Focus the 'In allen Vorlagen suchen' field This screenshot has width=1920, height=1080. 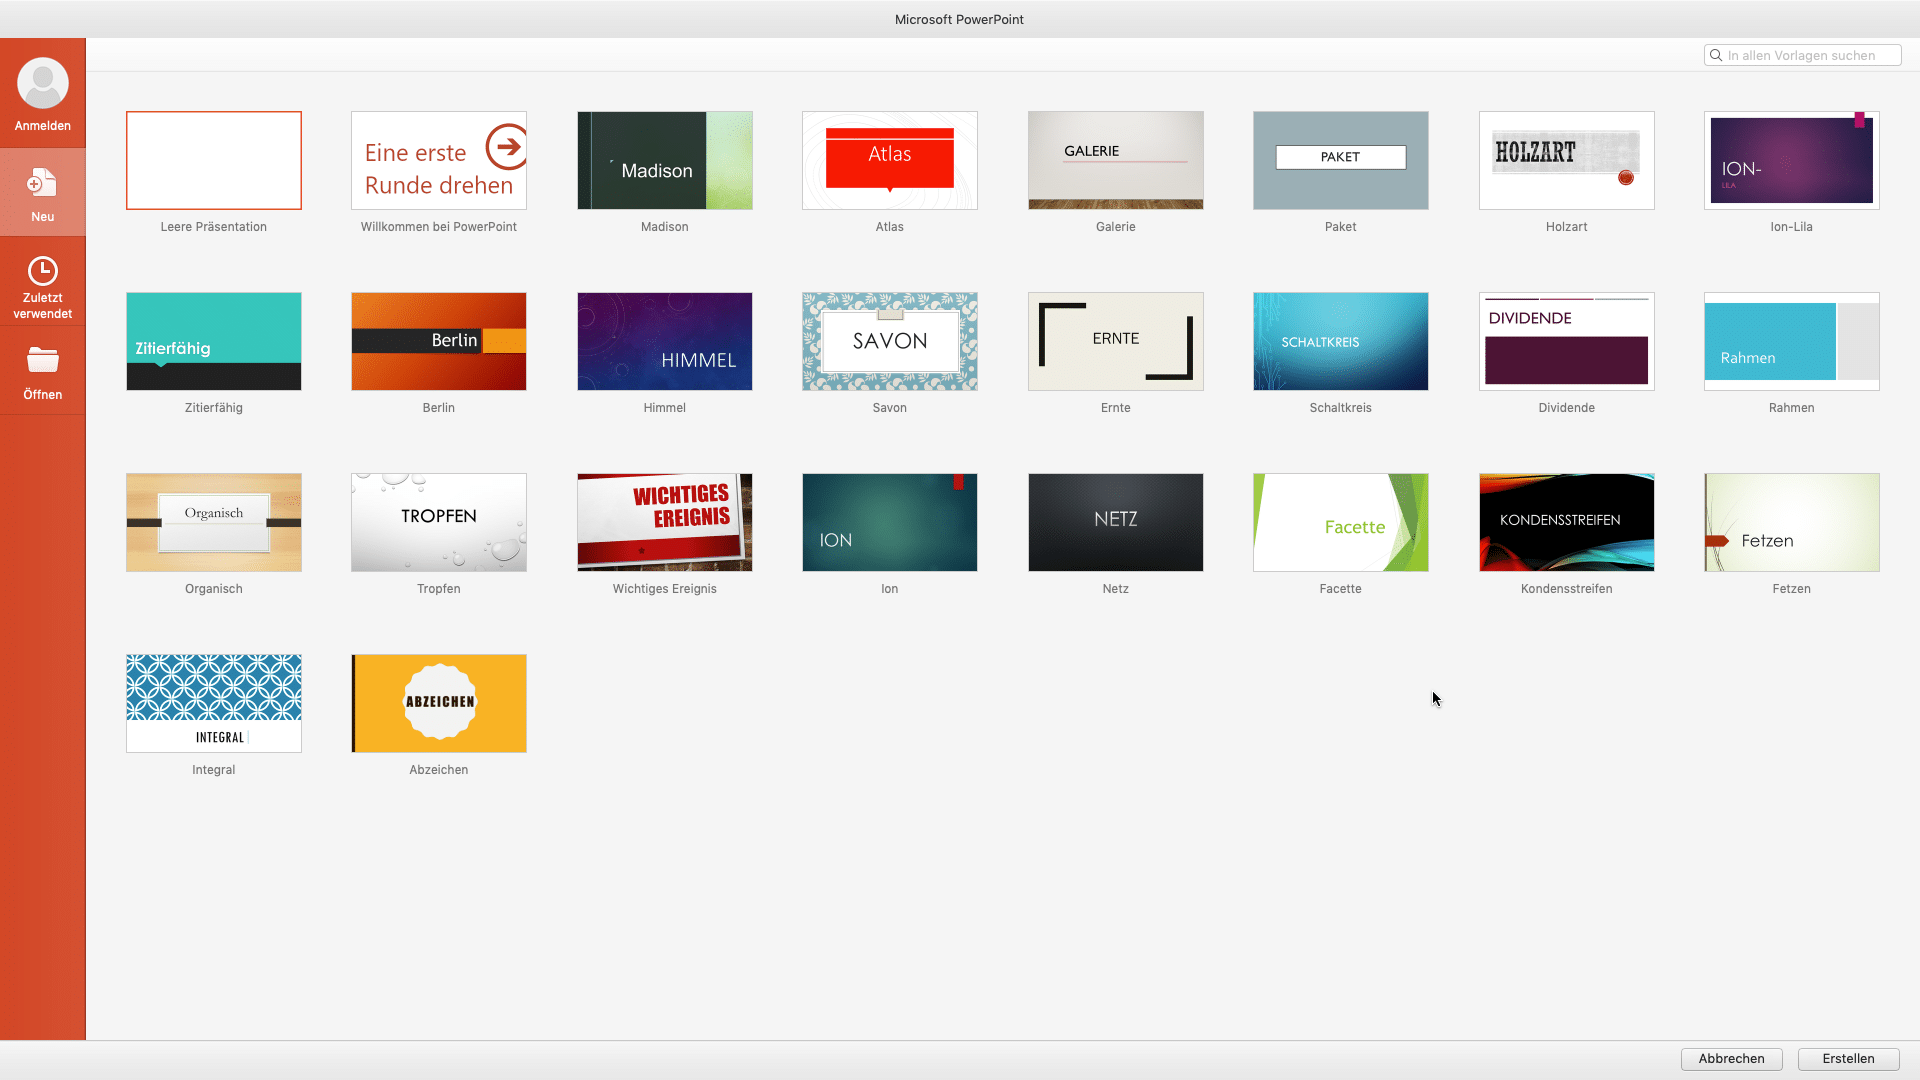pyautogui.click(x=1802, y=56)
